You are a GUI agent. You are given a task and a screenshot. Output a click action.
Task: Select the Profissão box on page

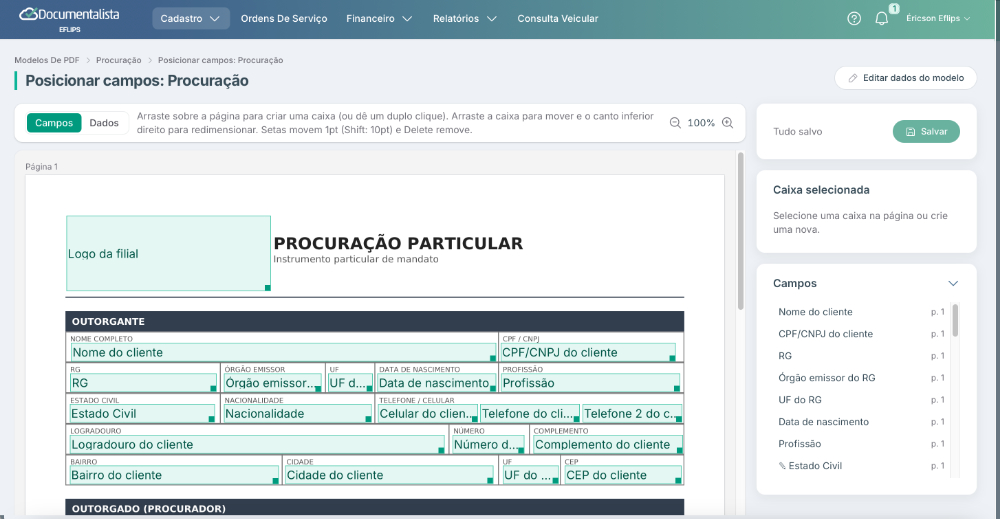tap(591, 383)
